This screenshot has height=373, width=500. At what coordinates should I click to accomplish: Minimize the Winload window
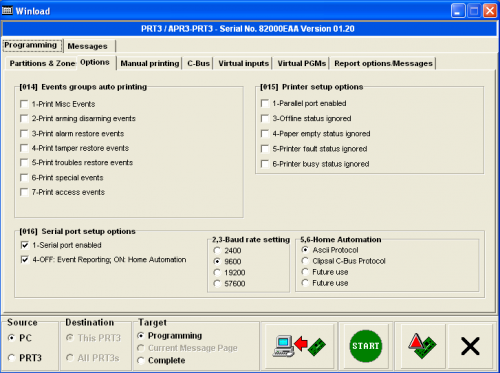(x=458, y=11)
